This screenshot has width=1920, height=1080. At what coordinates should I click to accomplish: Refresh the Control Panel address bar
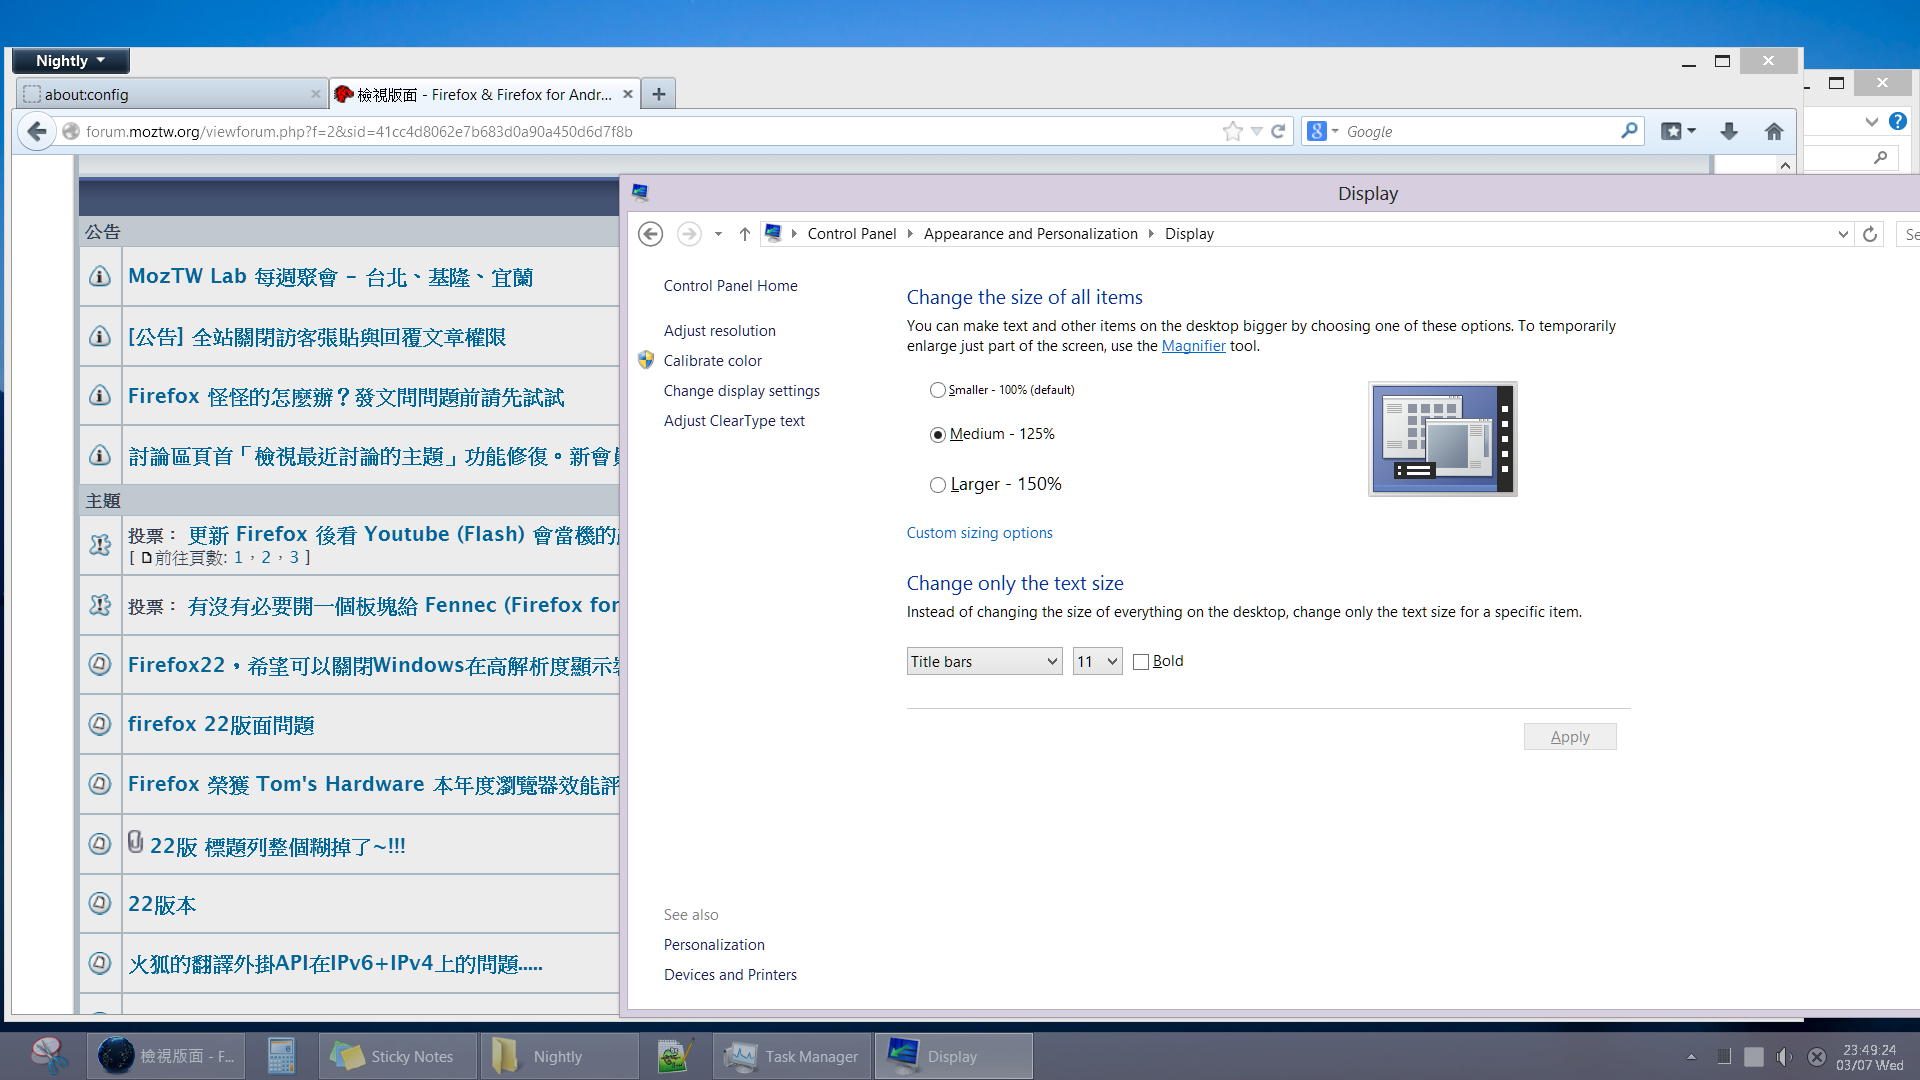(x=1870, y=234)
